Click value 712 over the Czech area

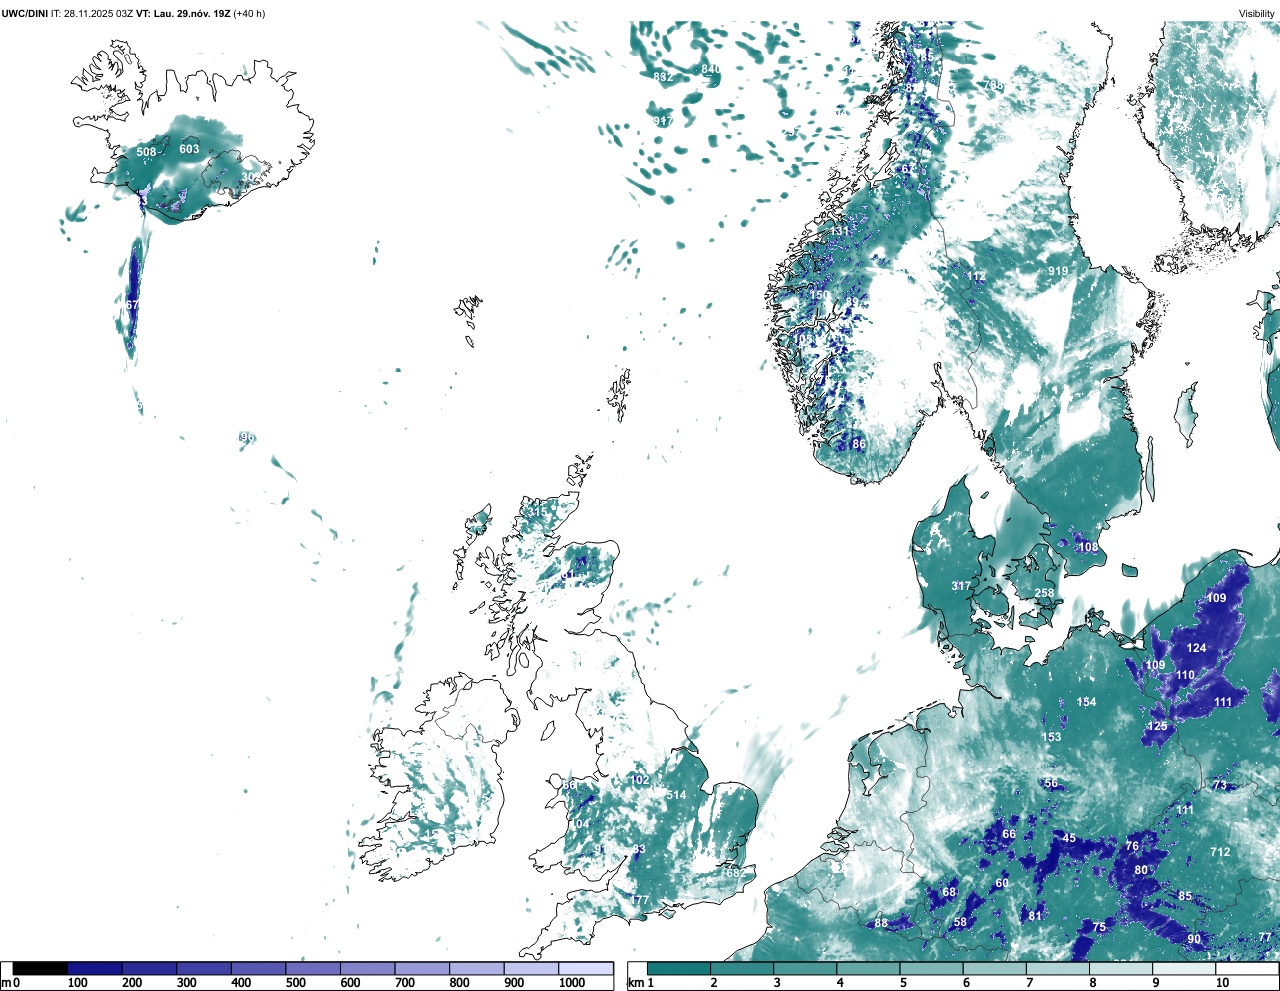point(1220,852)
